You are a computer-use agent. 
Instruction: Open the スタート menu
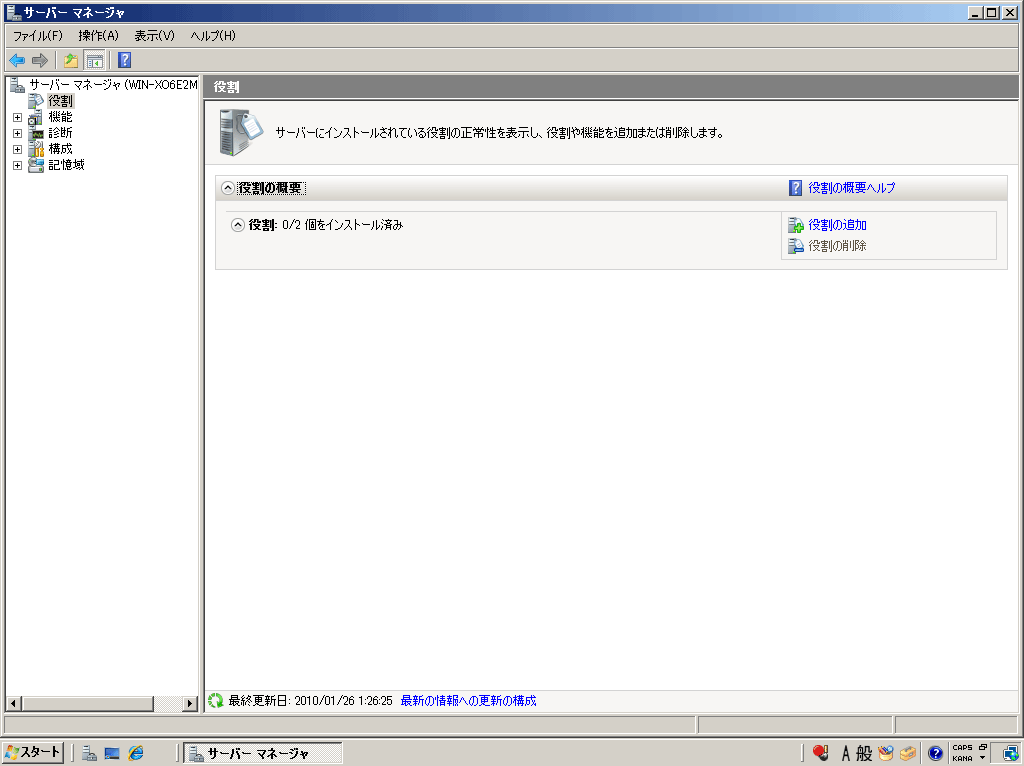pyautogui.click(x=33, y=752)
